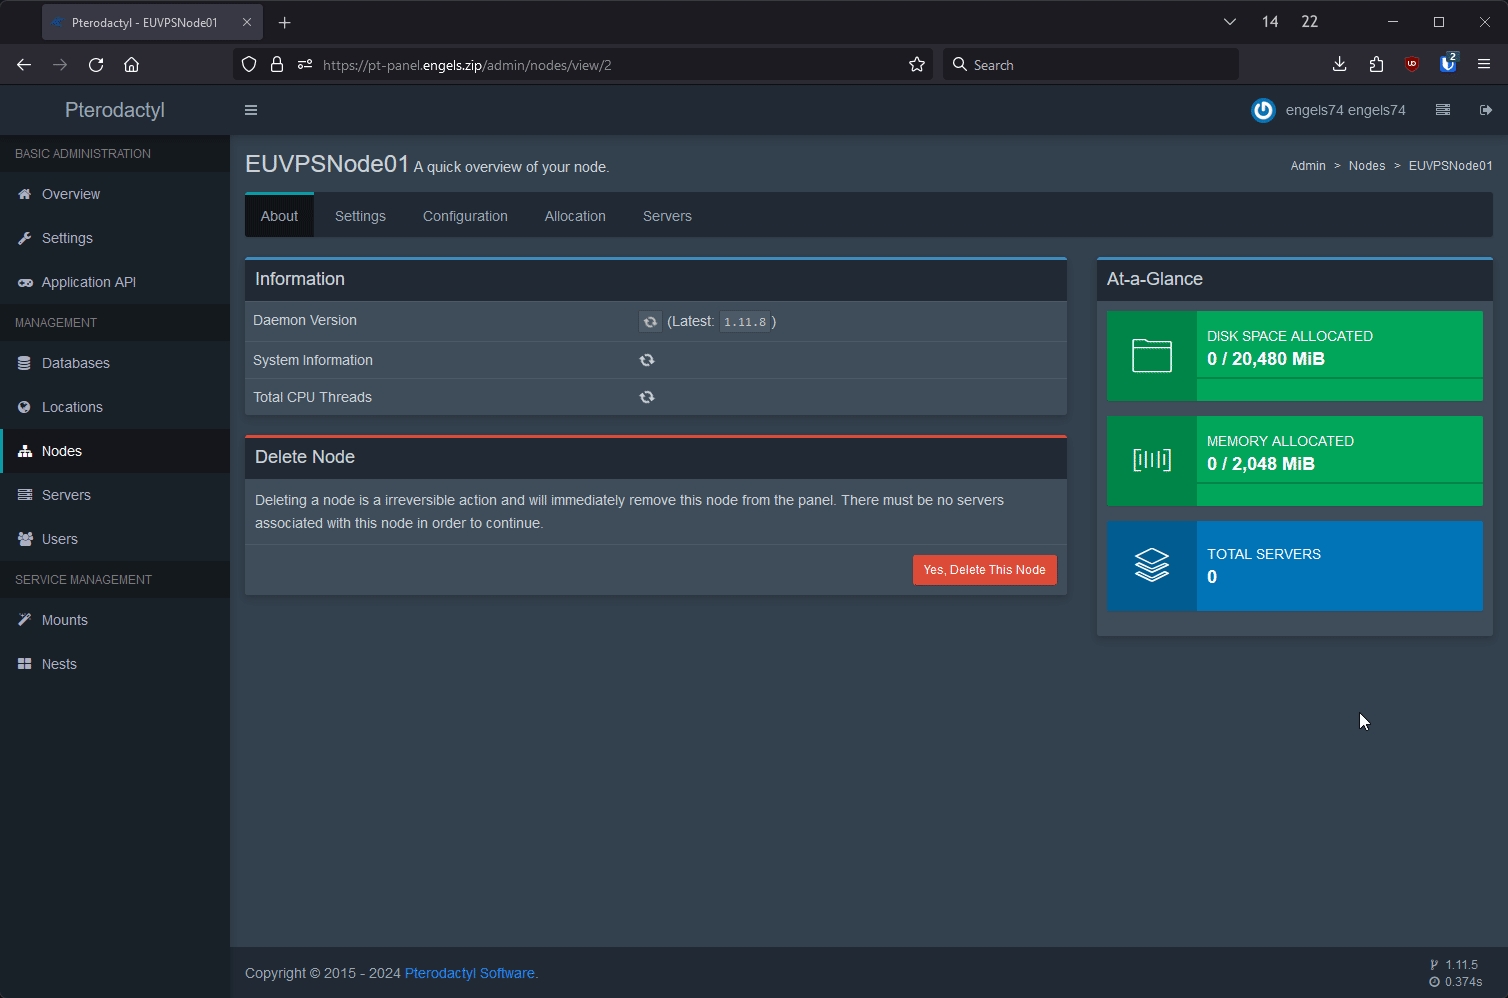Image resolution: width=1508 pixels, height=998 pixels.
Task: Click the Locations globe icon
Action: coord(24,407)
